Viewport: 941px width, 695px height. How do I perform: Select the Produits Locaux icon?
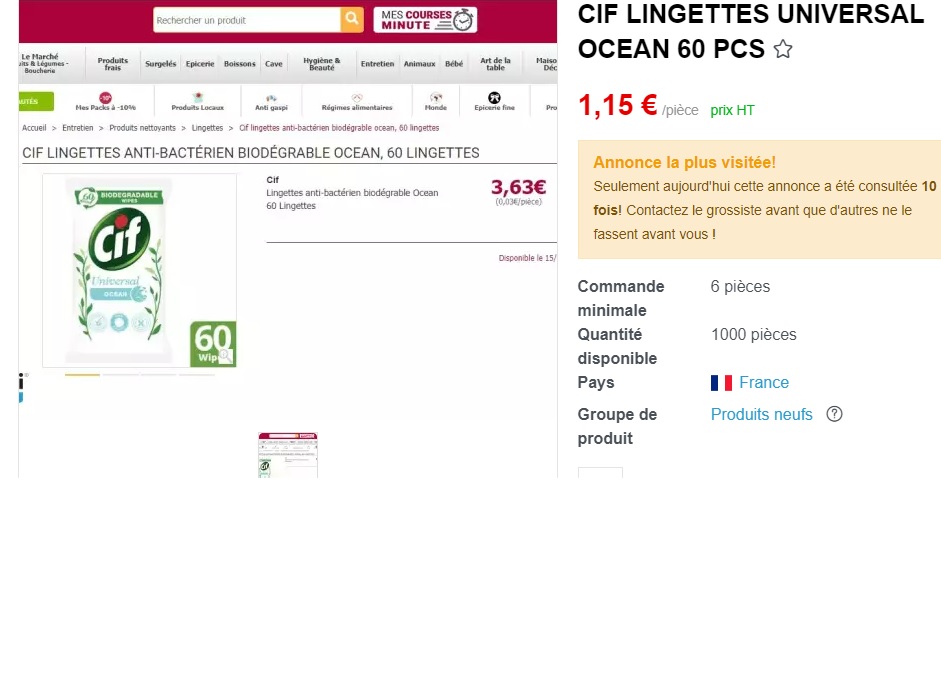point(197,97)
